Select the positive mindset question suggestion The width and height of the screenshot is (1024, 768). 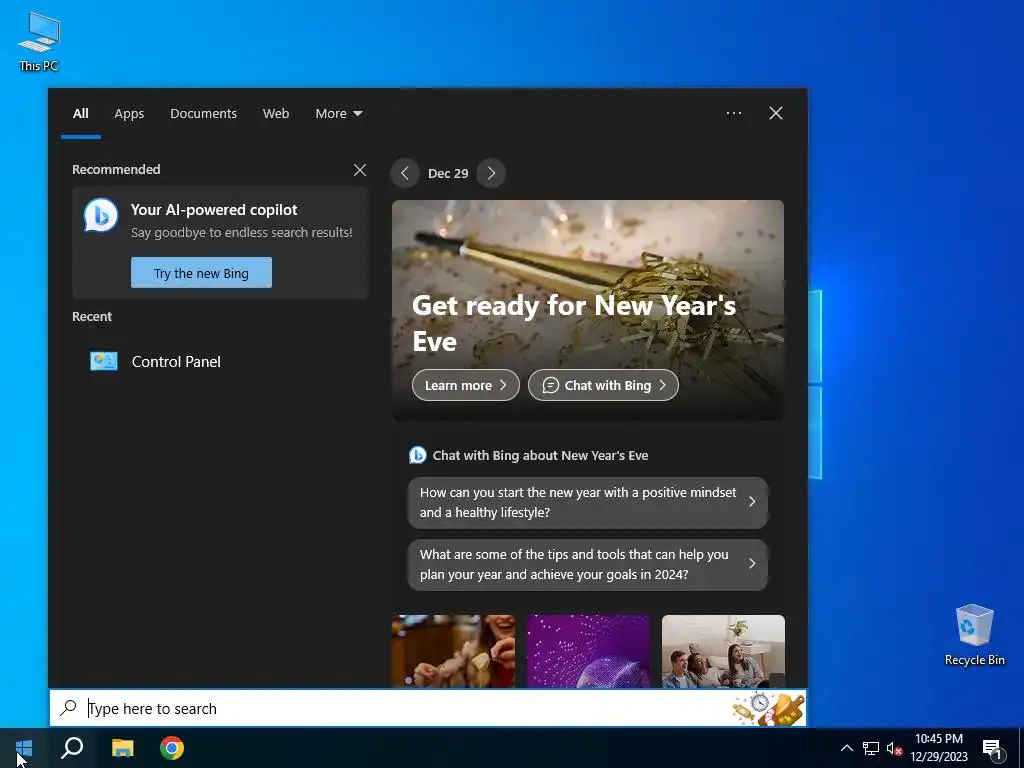click(x=588, y=502)
